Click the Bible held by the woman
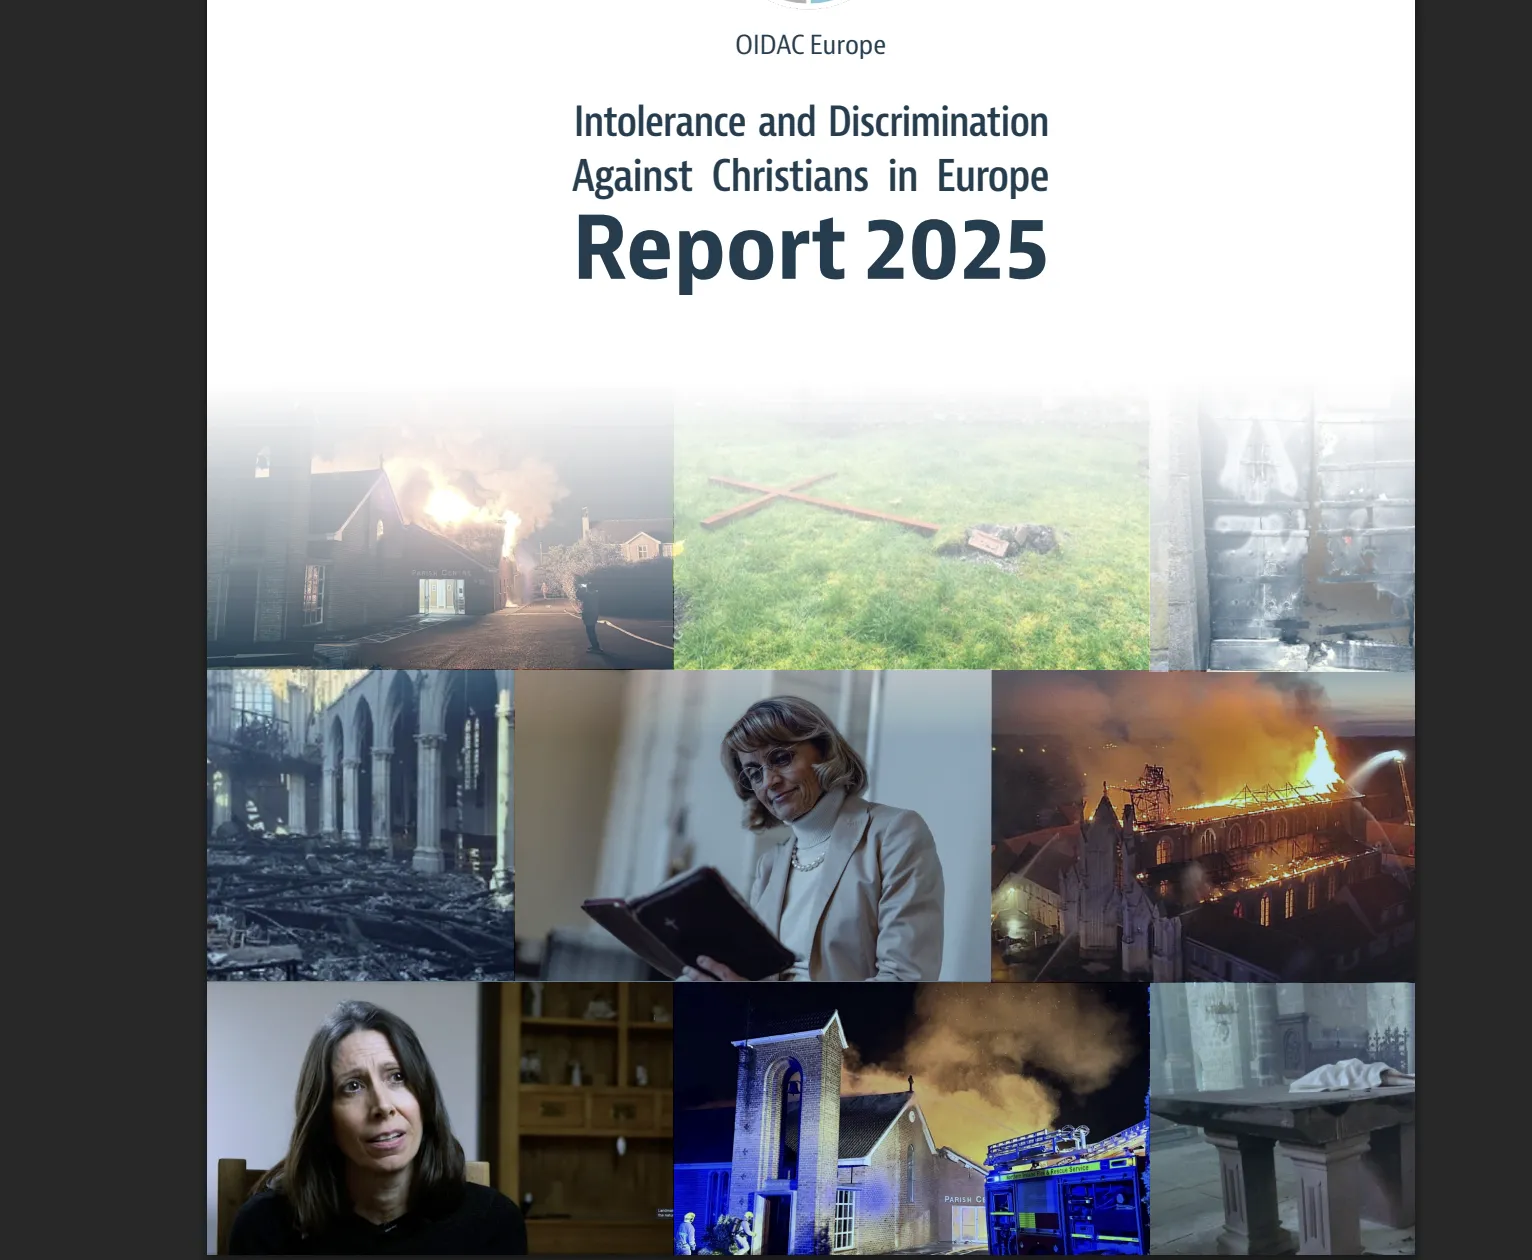 tap(688, 922)
